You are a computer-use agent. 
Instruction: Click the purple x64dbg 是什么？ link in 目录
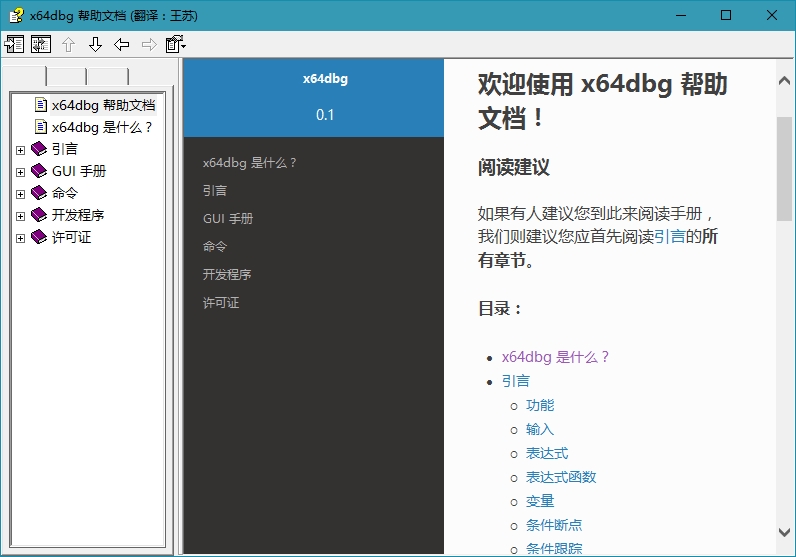555,357
